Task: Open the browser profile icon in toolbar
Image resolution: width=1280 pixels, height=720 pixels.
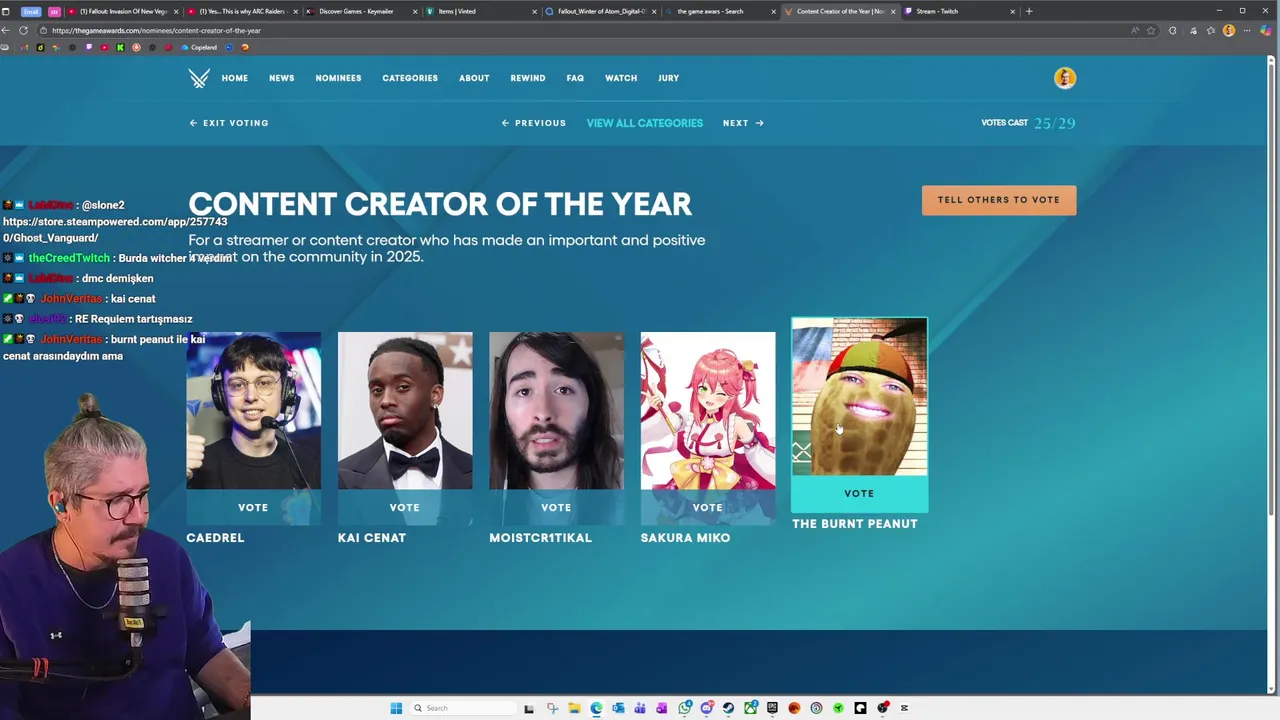Action: pyautogui.click(x=1229, y=30)
